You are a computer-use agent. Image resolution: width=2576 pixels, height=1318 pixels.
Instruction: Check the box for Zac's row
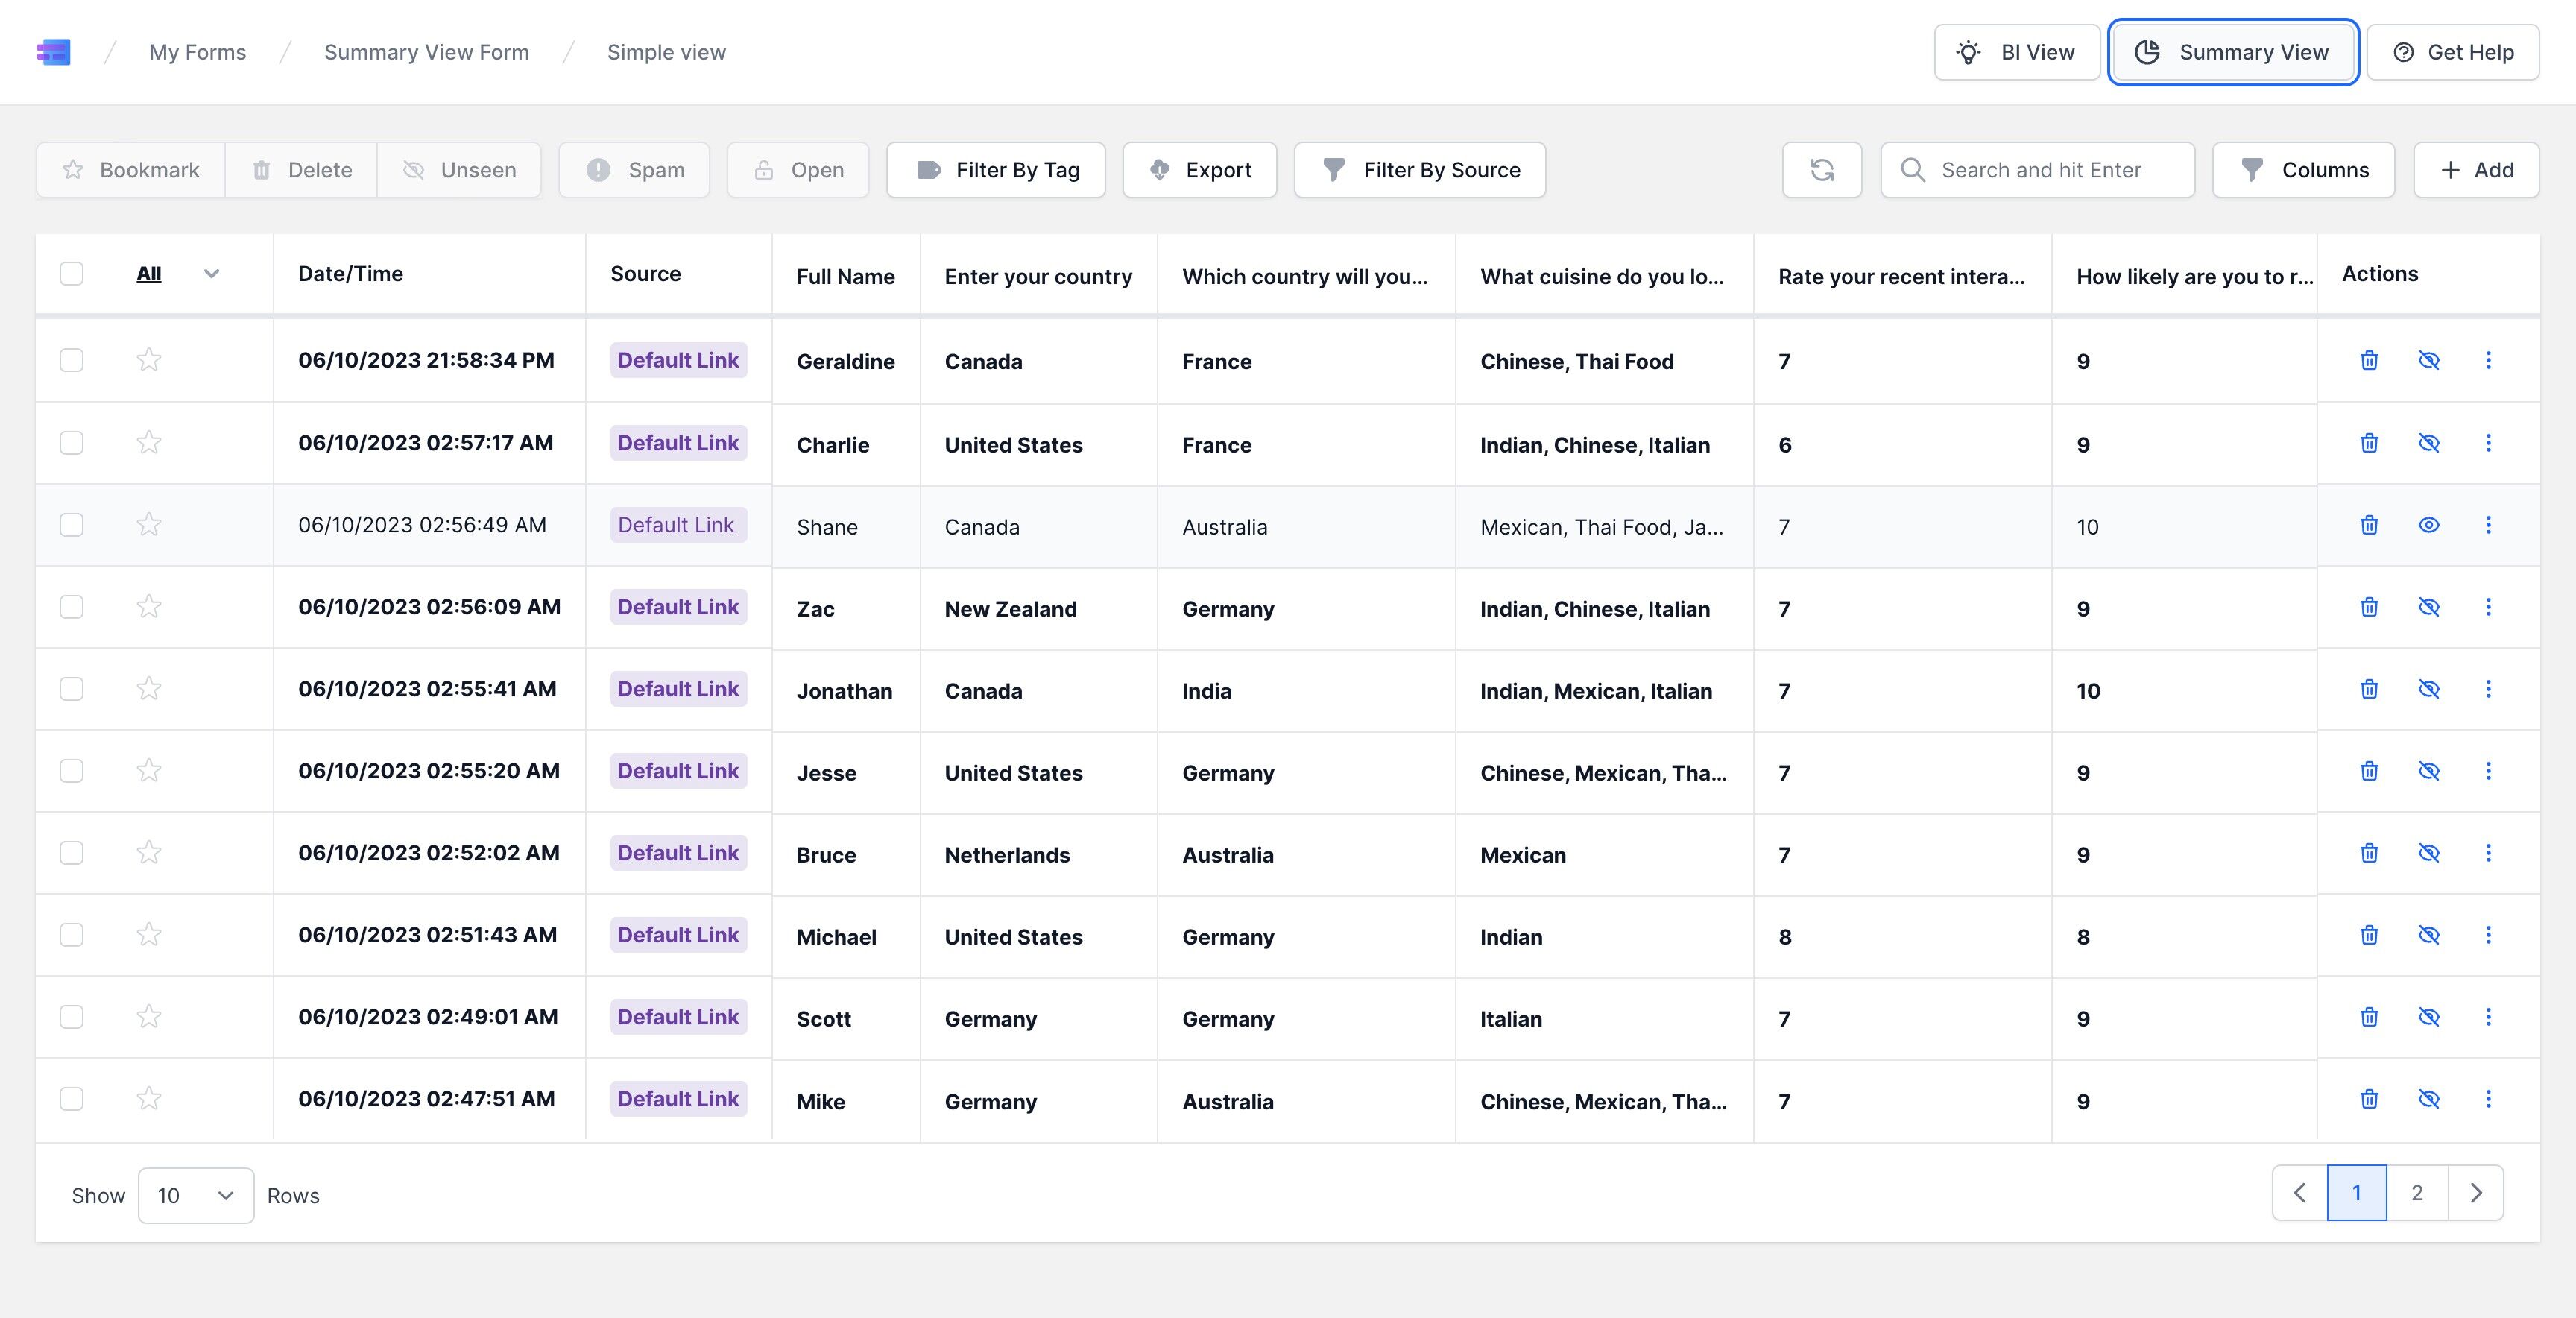[x=71, y=606]
